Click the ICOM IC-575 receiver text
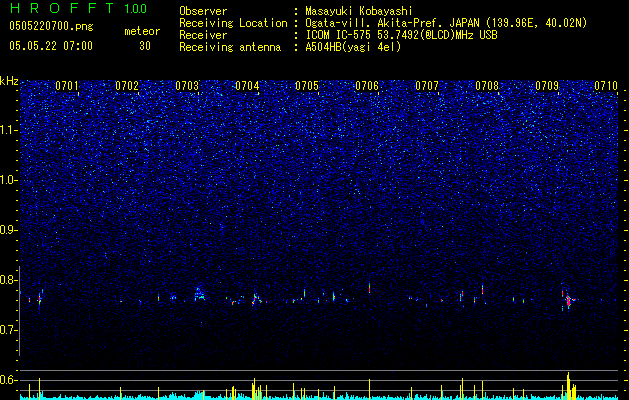629x400 pixels. click(401, 35)
